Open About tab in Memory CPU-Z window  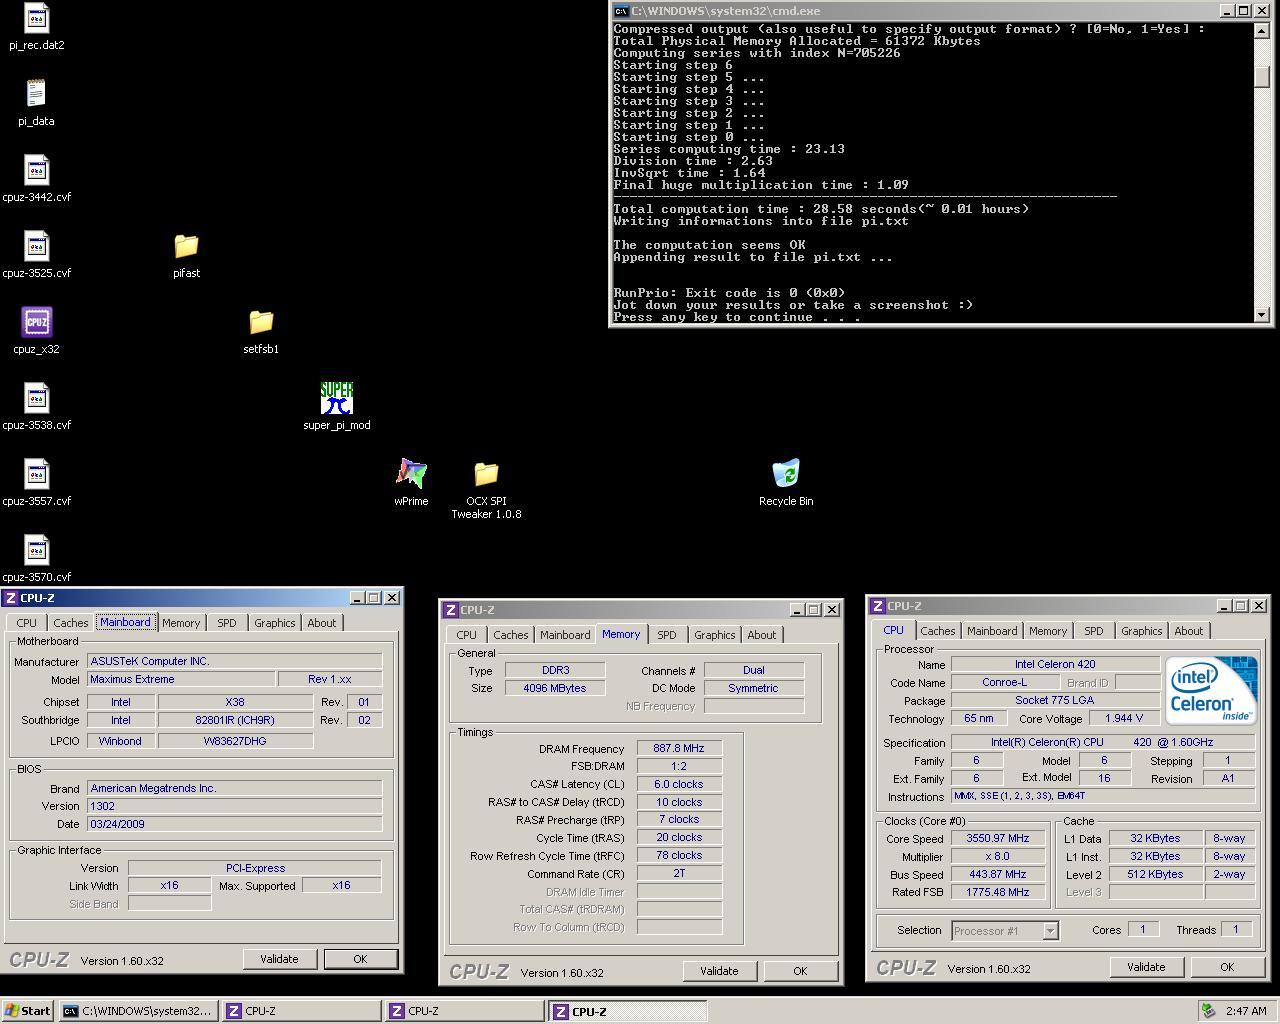tap(762, 635)
